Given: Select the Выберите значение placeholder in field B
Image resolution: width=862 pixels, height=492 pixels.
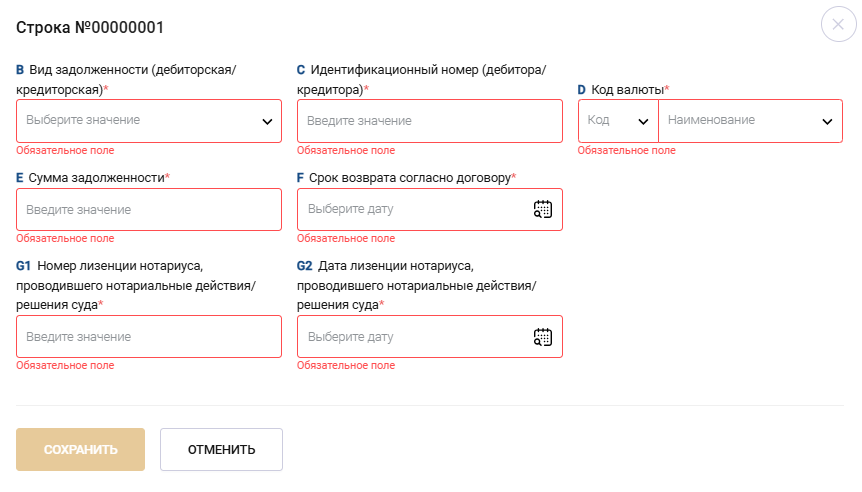Looking at the screenshot, I should click(x=83, y=120).
